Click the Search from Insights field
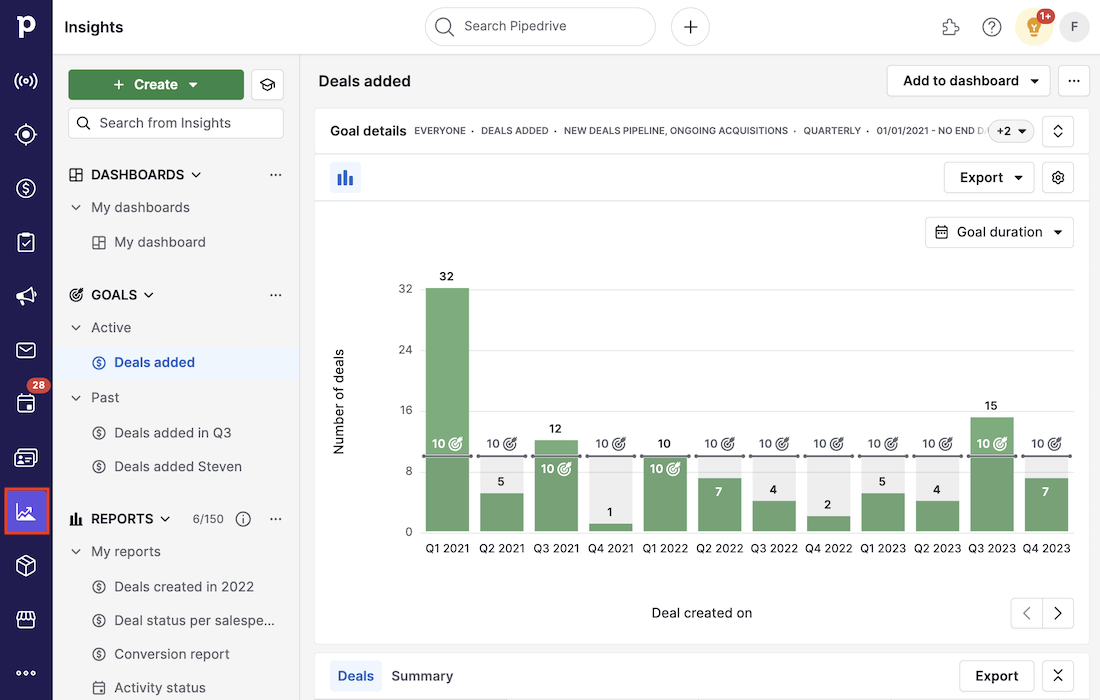 pos(175,122)
